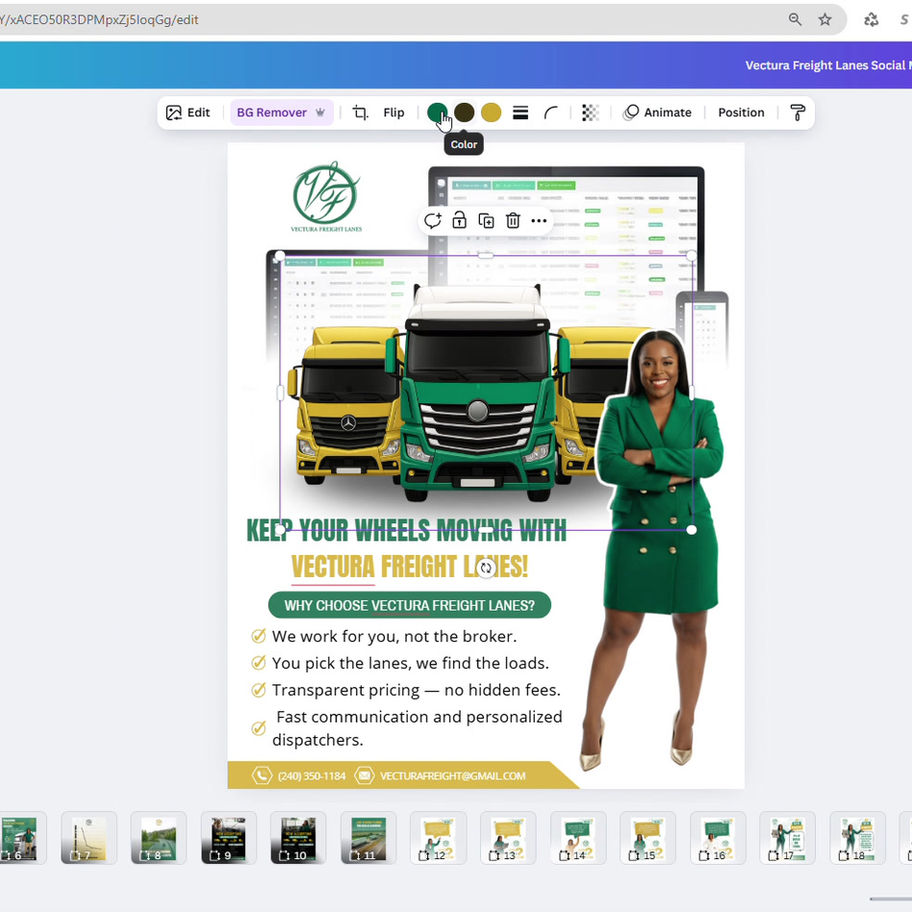Open page 17 thumbnail
The height and width of the screenshot is (912, 912).
788,838
